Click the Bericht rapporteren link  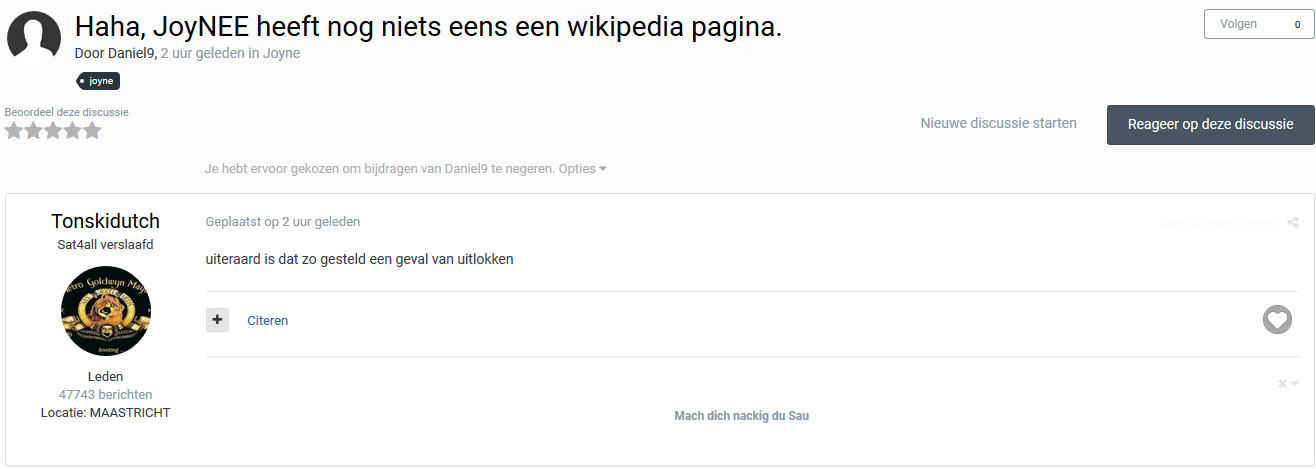point(1218,222)
